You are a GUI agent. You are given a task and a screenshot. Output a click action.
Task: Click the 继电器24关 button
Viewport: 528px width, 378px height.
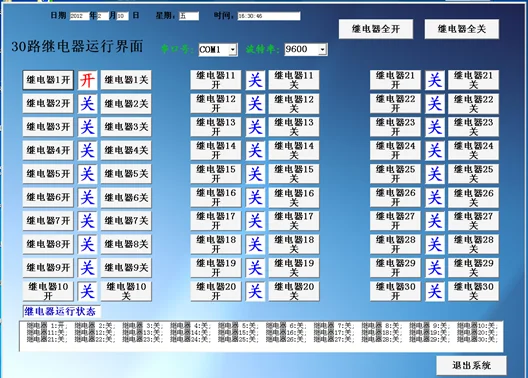tap(473, 150)
